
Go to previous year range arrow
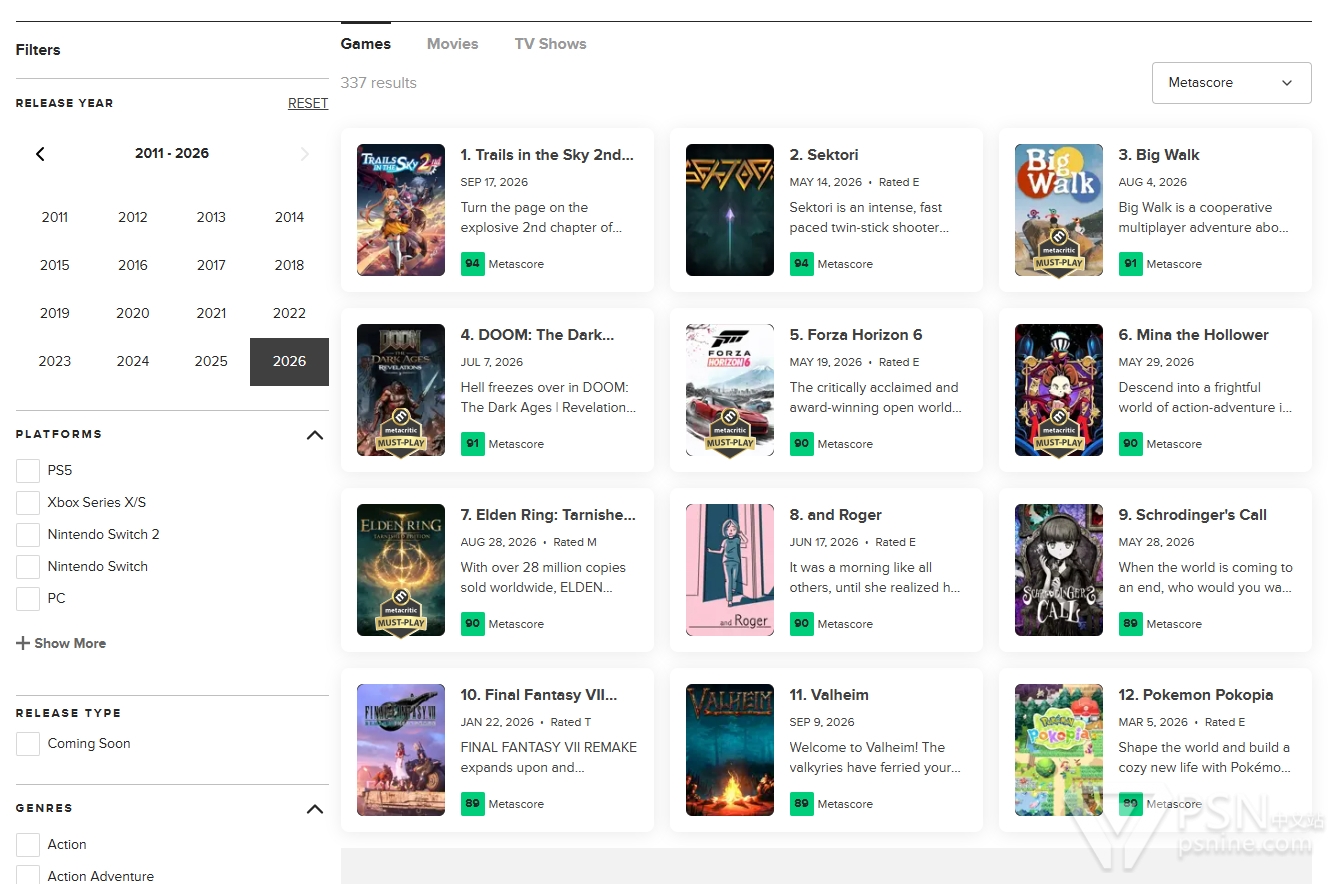[x=40, y=154]
